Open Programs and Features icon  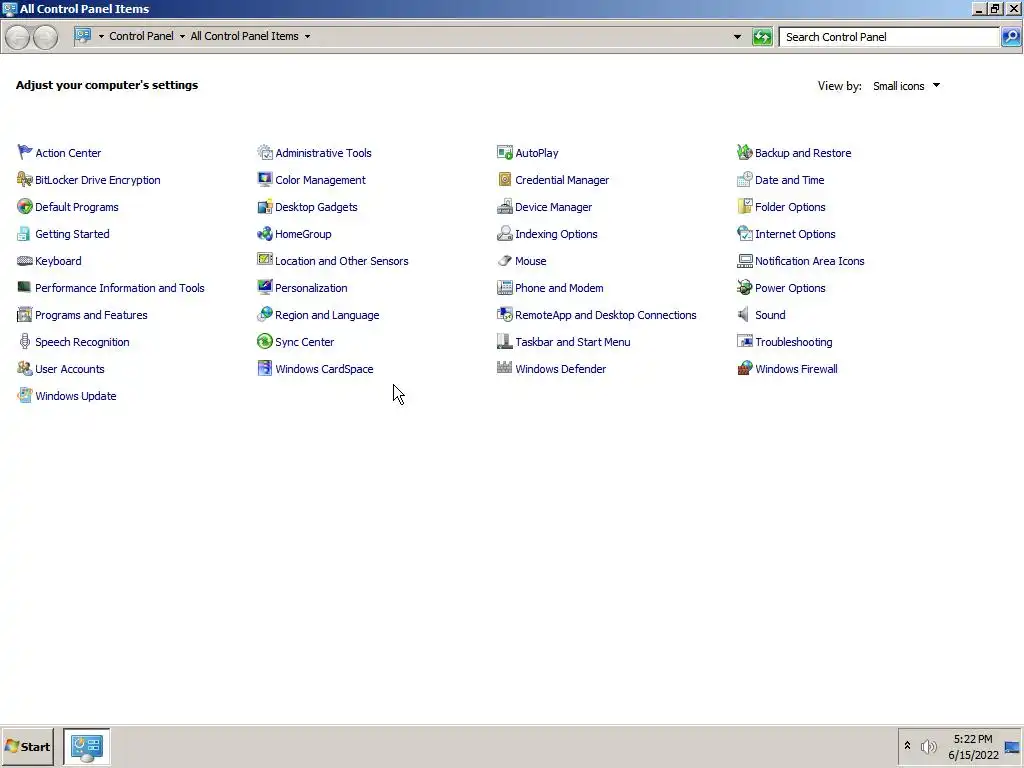point(25,314)
